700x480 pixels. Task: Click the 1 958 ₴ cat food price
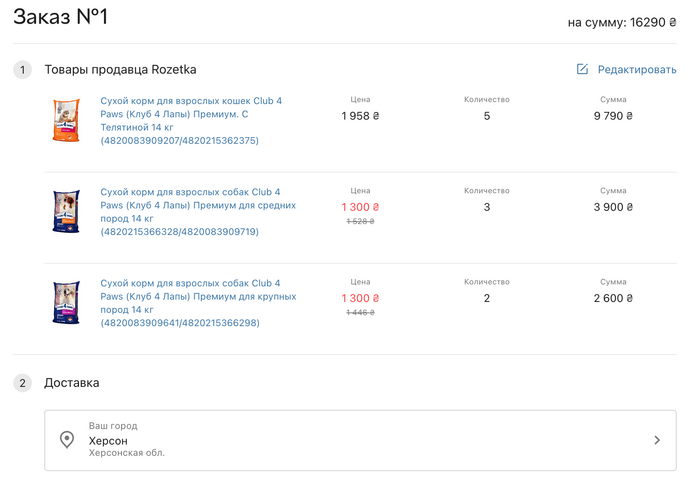coord(360,116)
